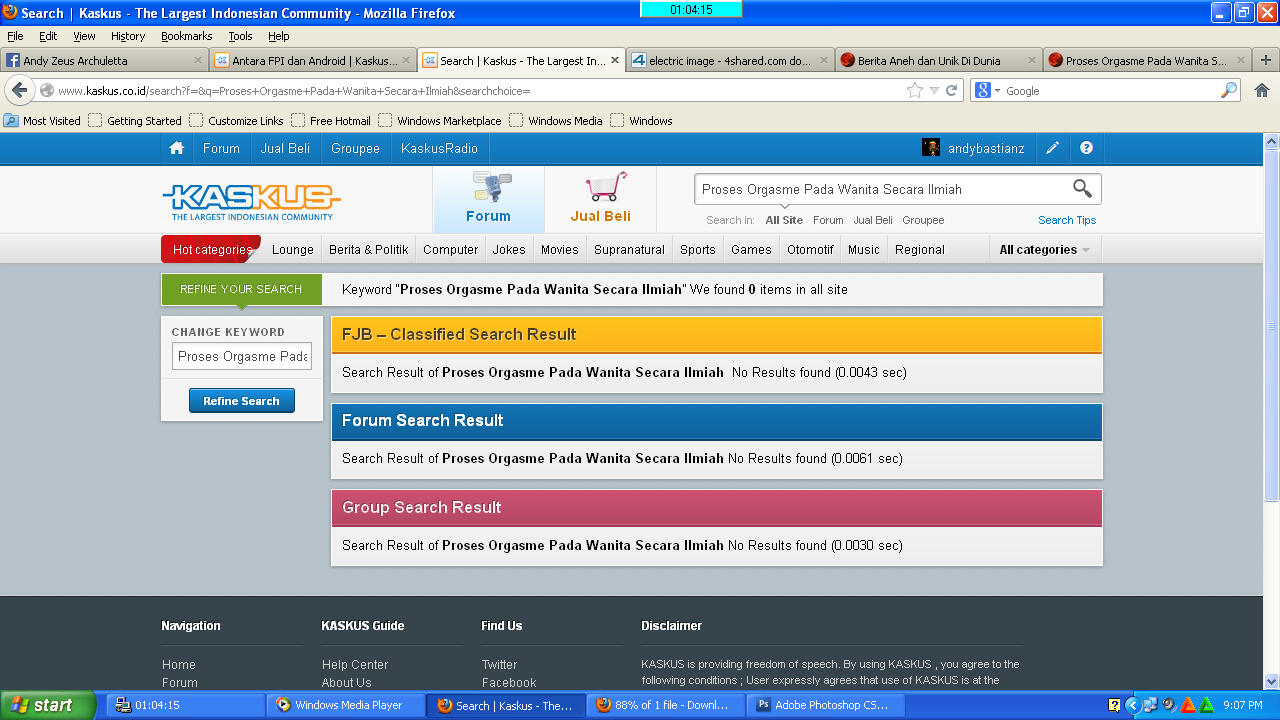Click the Change Keyword input field

click(x=242, y=356)
